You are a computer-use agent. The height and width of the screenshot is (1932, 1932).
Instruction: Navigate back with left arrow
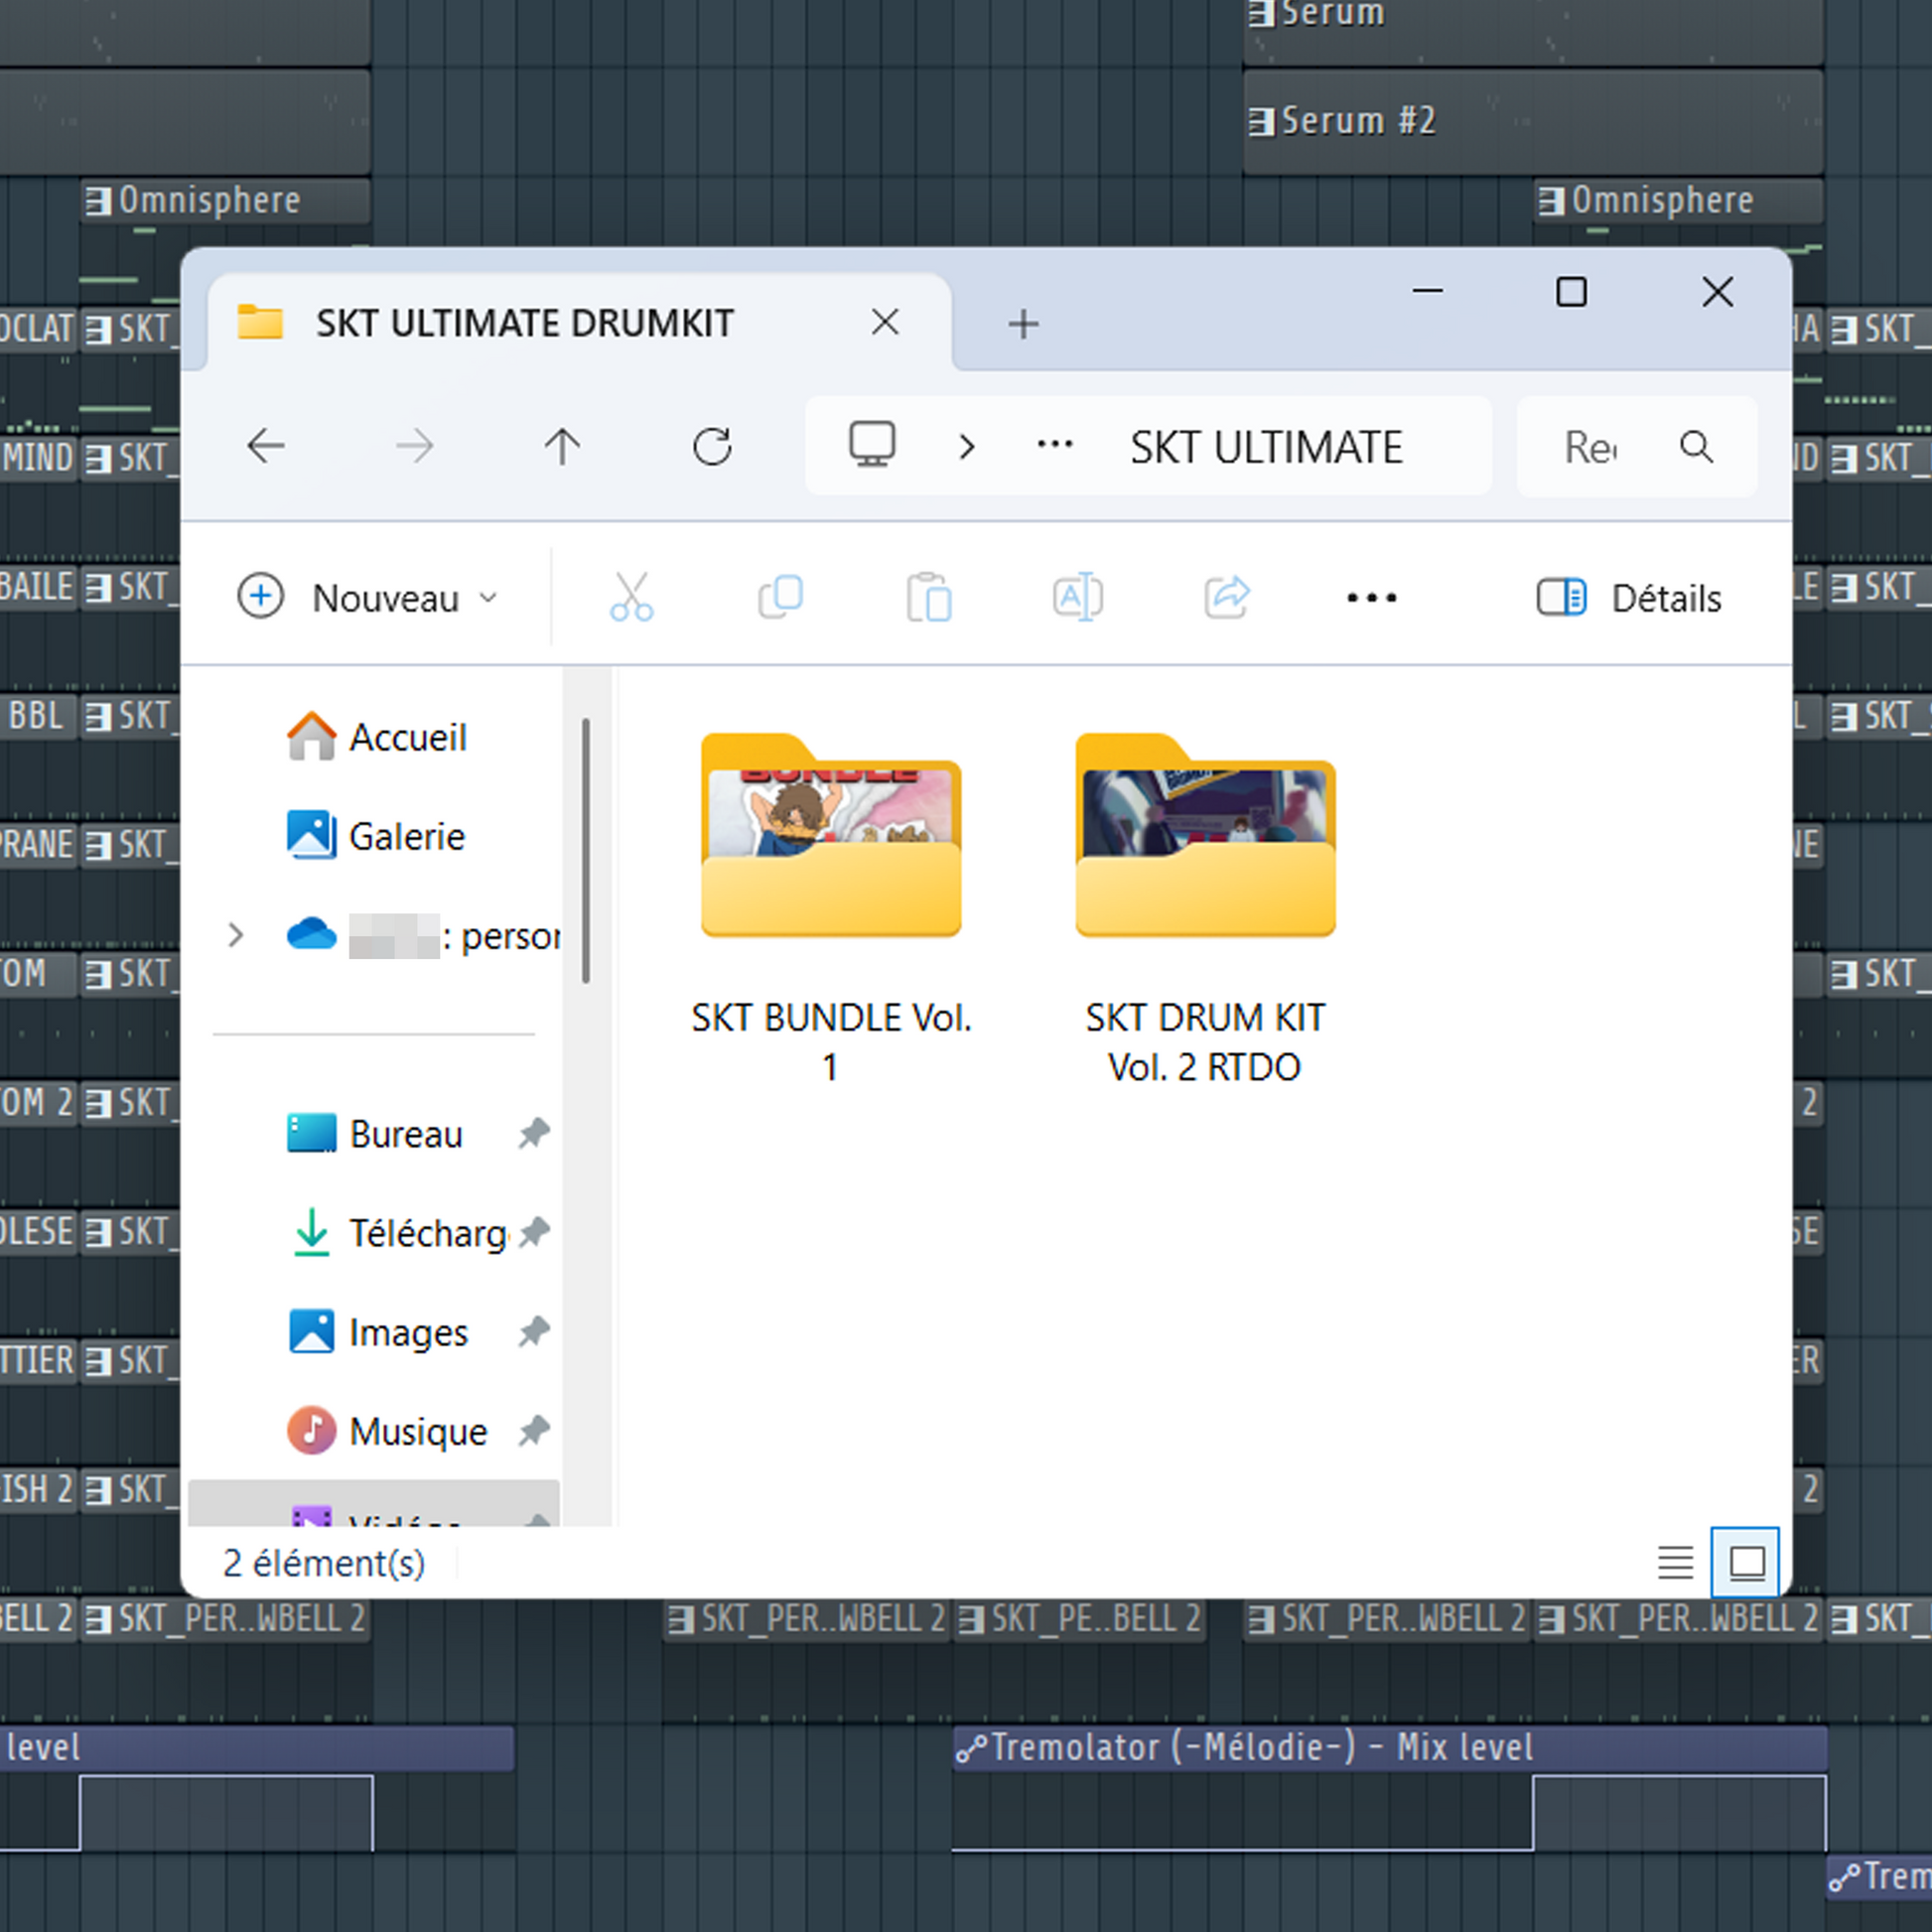(266, 446)
